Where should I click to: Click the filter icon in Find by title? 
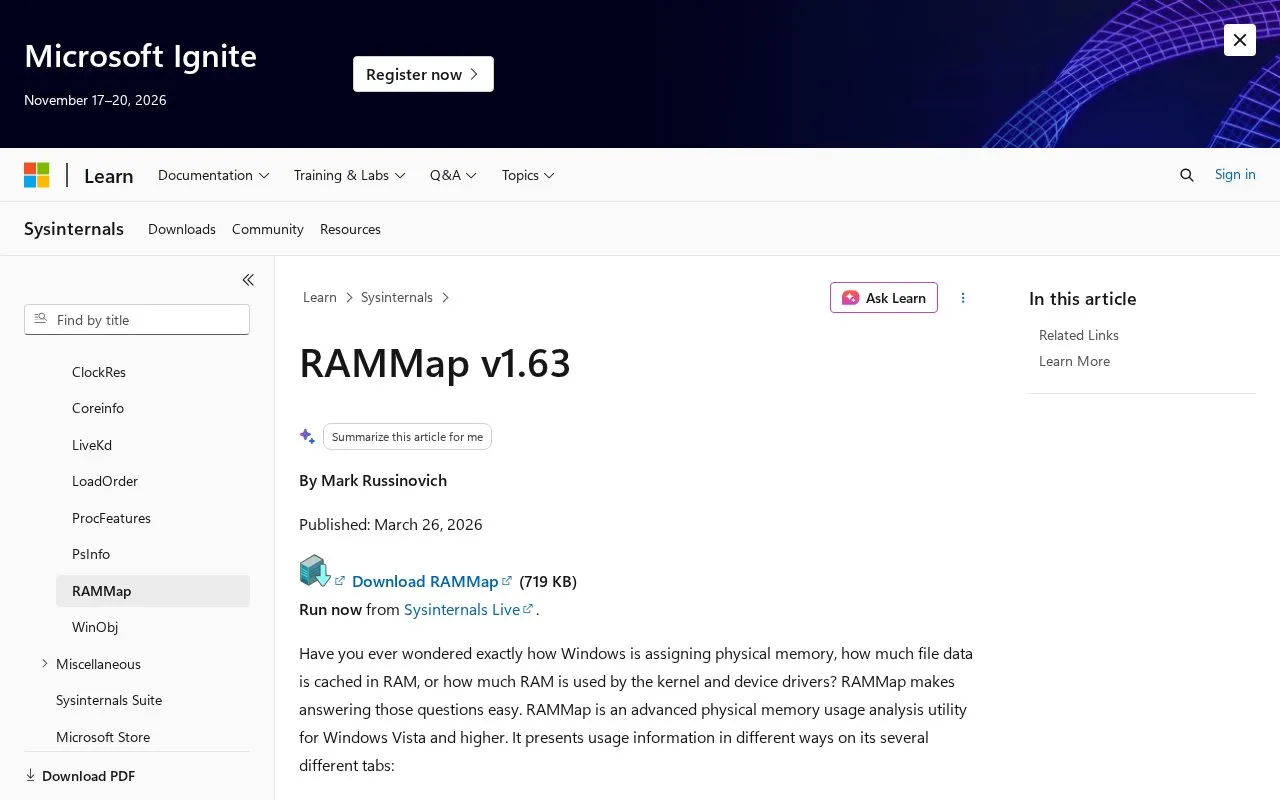pos(40,319)
